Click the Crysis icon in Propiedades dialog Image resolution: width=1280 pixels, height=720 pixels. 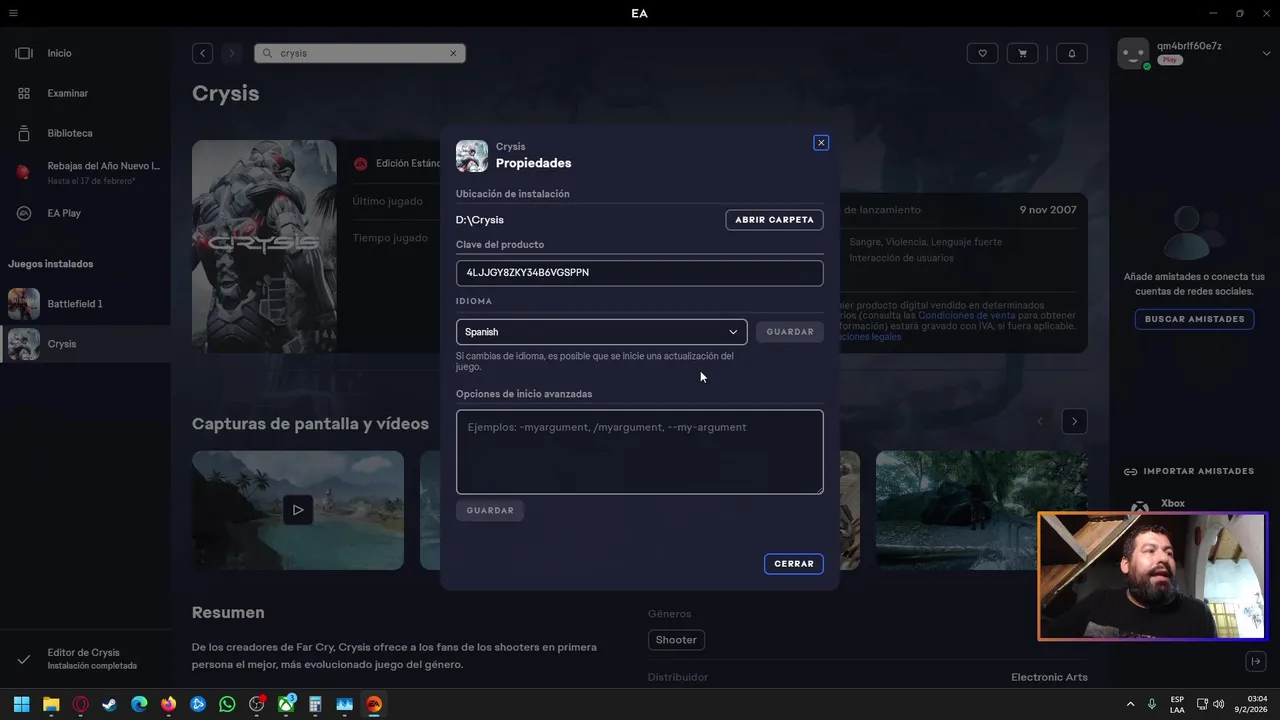472,156
